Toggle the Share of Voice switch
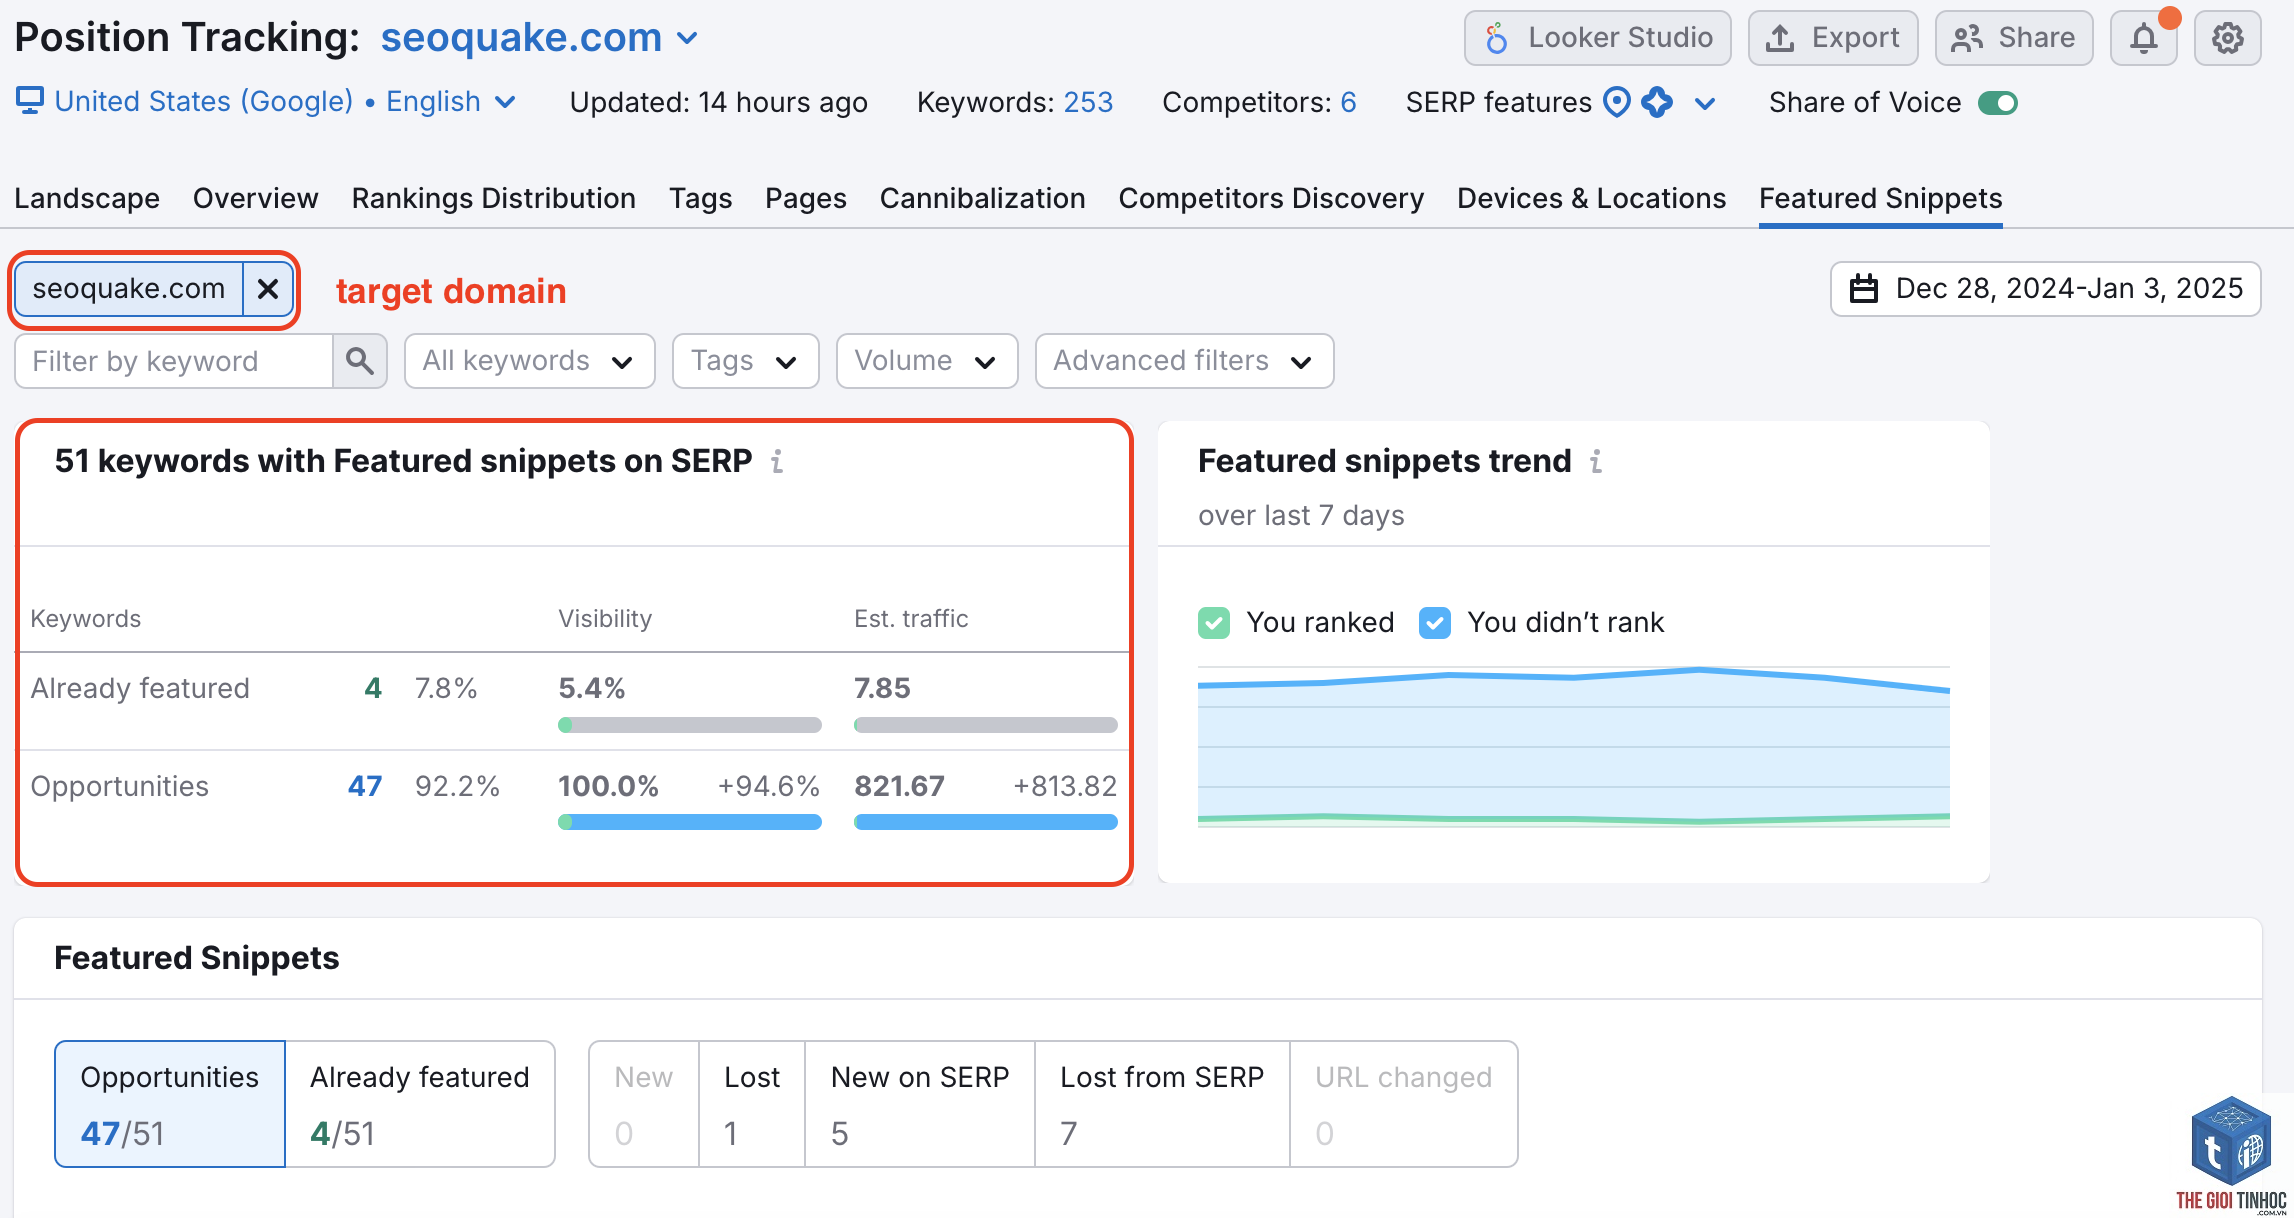This screenshot has height=1218, width=2294. tap(1998, 103)
